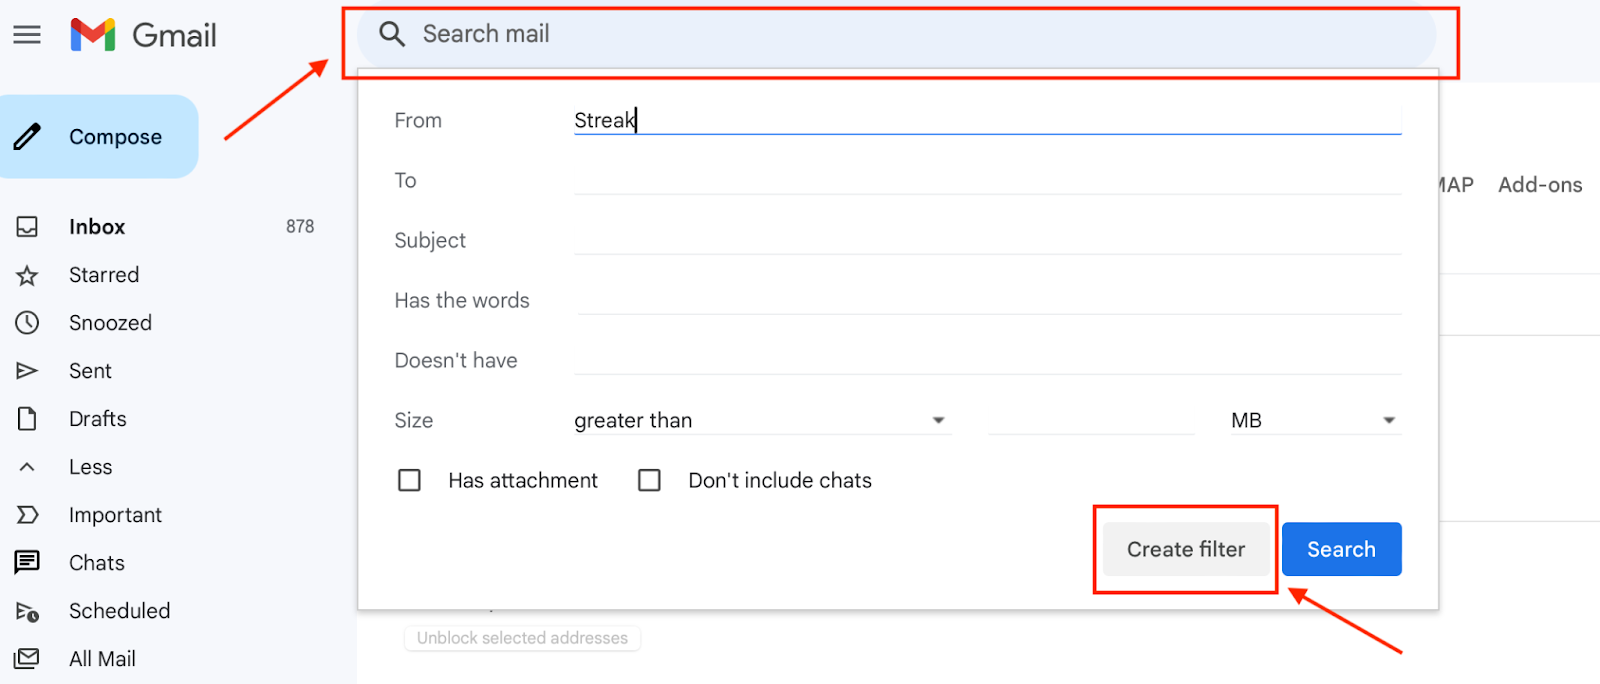
Task: Click the Gmail logo
Action: click(143, 35)
